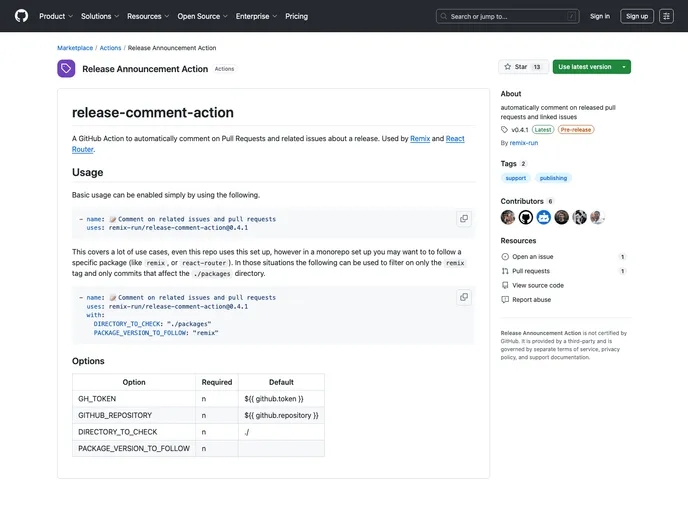This screenshot has width=688, height=512.
Task: Go to Actions breadcrumb
Action: [110, 48]
